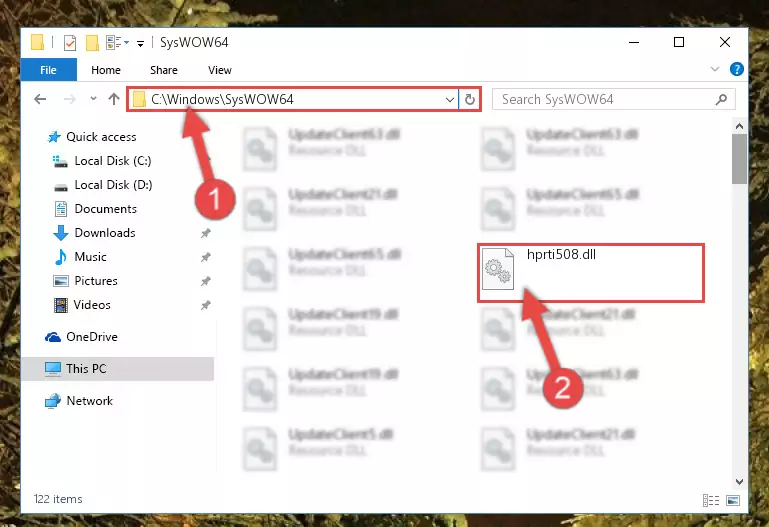Open Downloads in the sidebar
Screen dimensions: 769x527
(95, 233)
